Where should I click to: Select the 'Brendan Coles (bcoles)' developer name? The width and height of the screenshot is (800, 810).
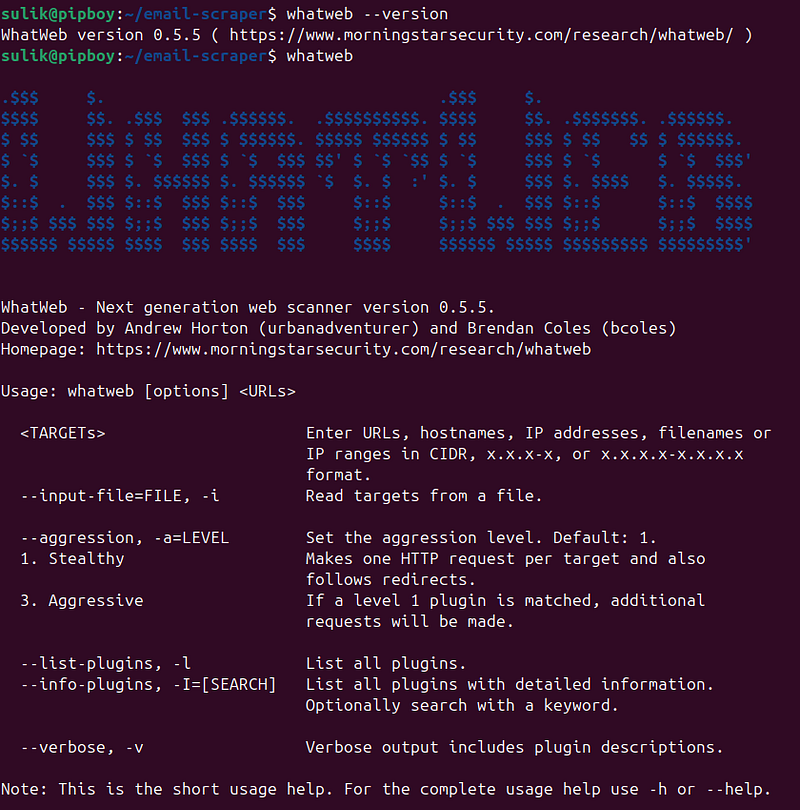572,329
